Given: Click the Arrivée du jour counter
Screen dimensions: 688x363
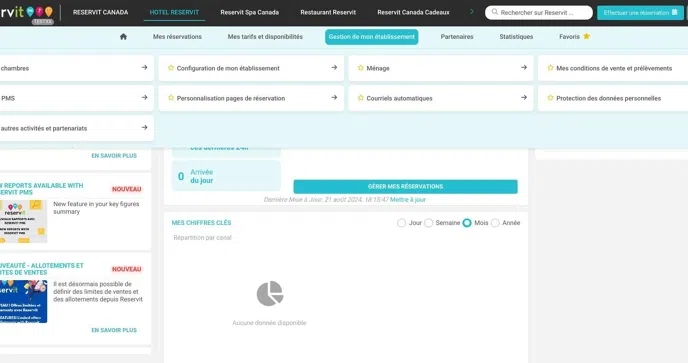Looking at the screenshot, I should pos(226,176).
